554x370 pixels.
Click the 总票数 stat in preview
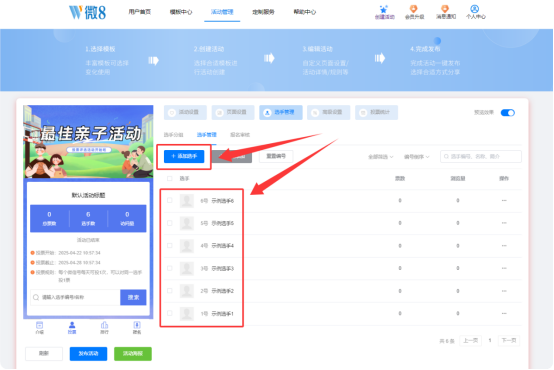tap(49, 218)
